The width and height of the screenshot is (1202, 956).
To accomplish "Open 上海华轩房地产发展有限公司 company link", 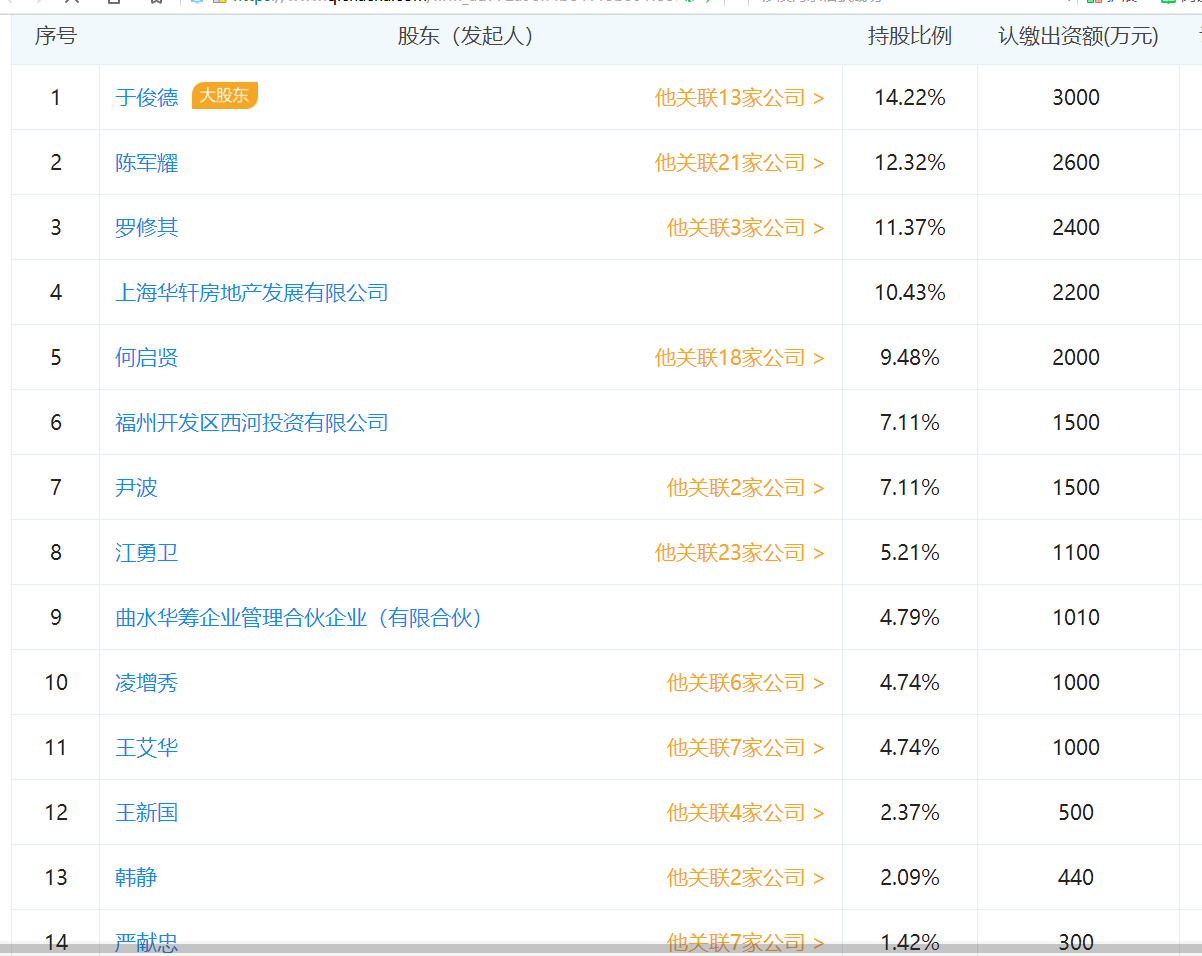I will tap(252, 292).
